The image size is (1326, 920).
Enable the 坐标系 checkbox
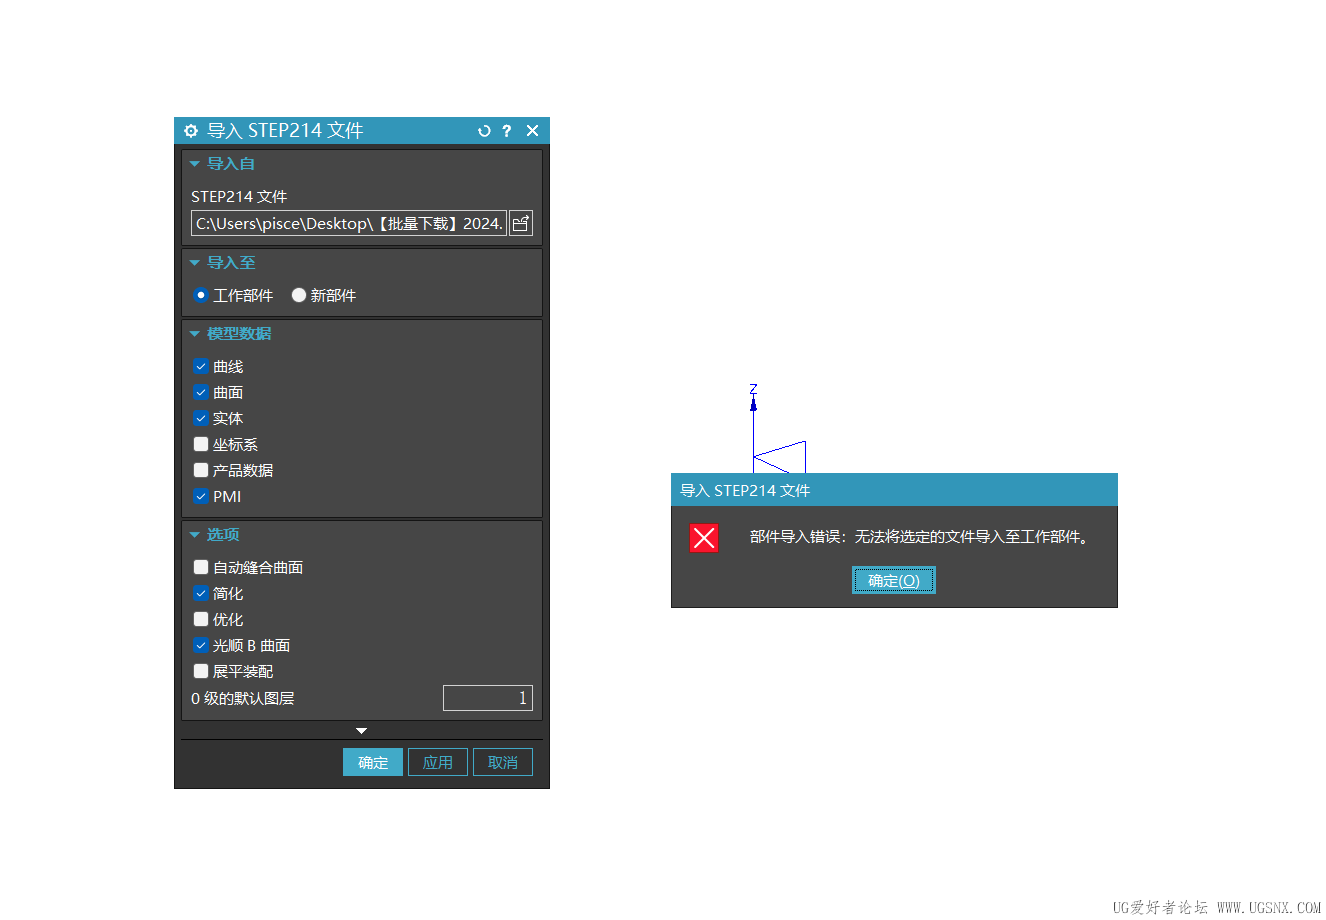coord(201,444)
